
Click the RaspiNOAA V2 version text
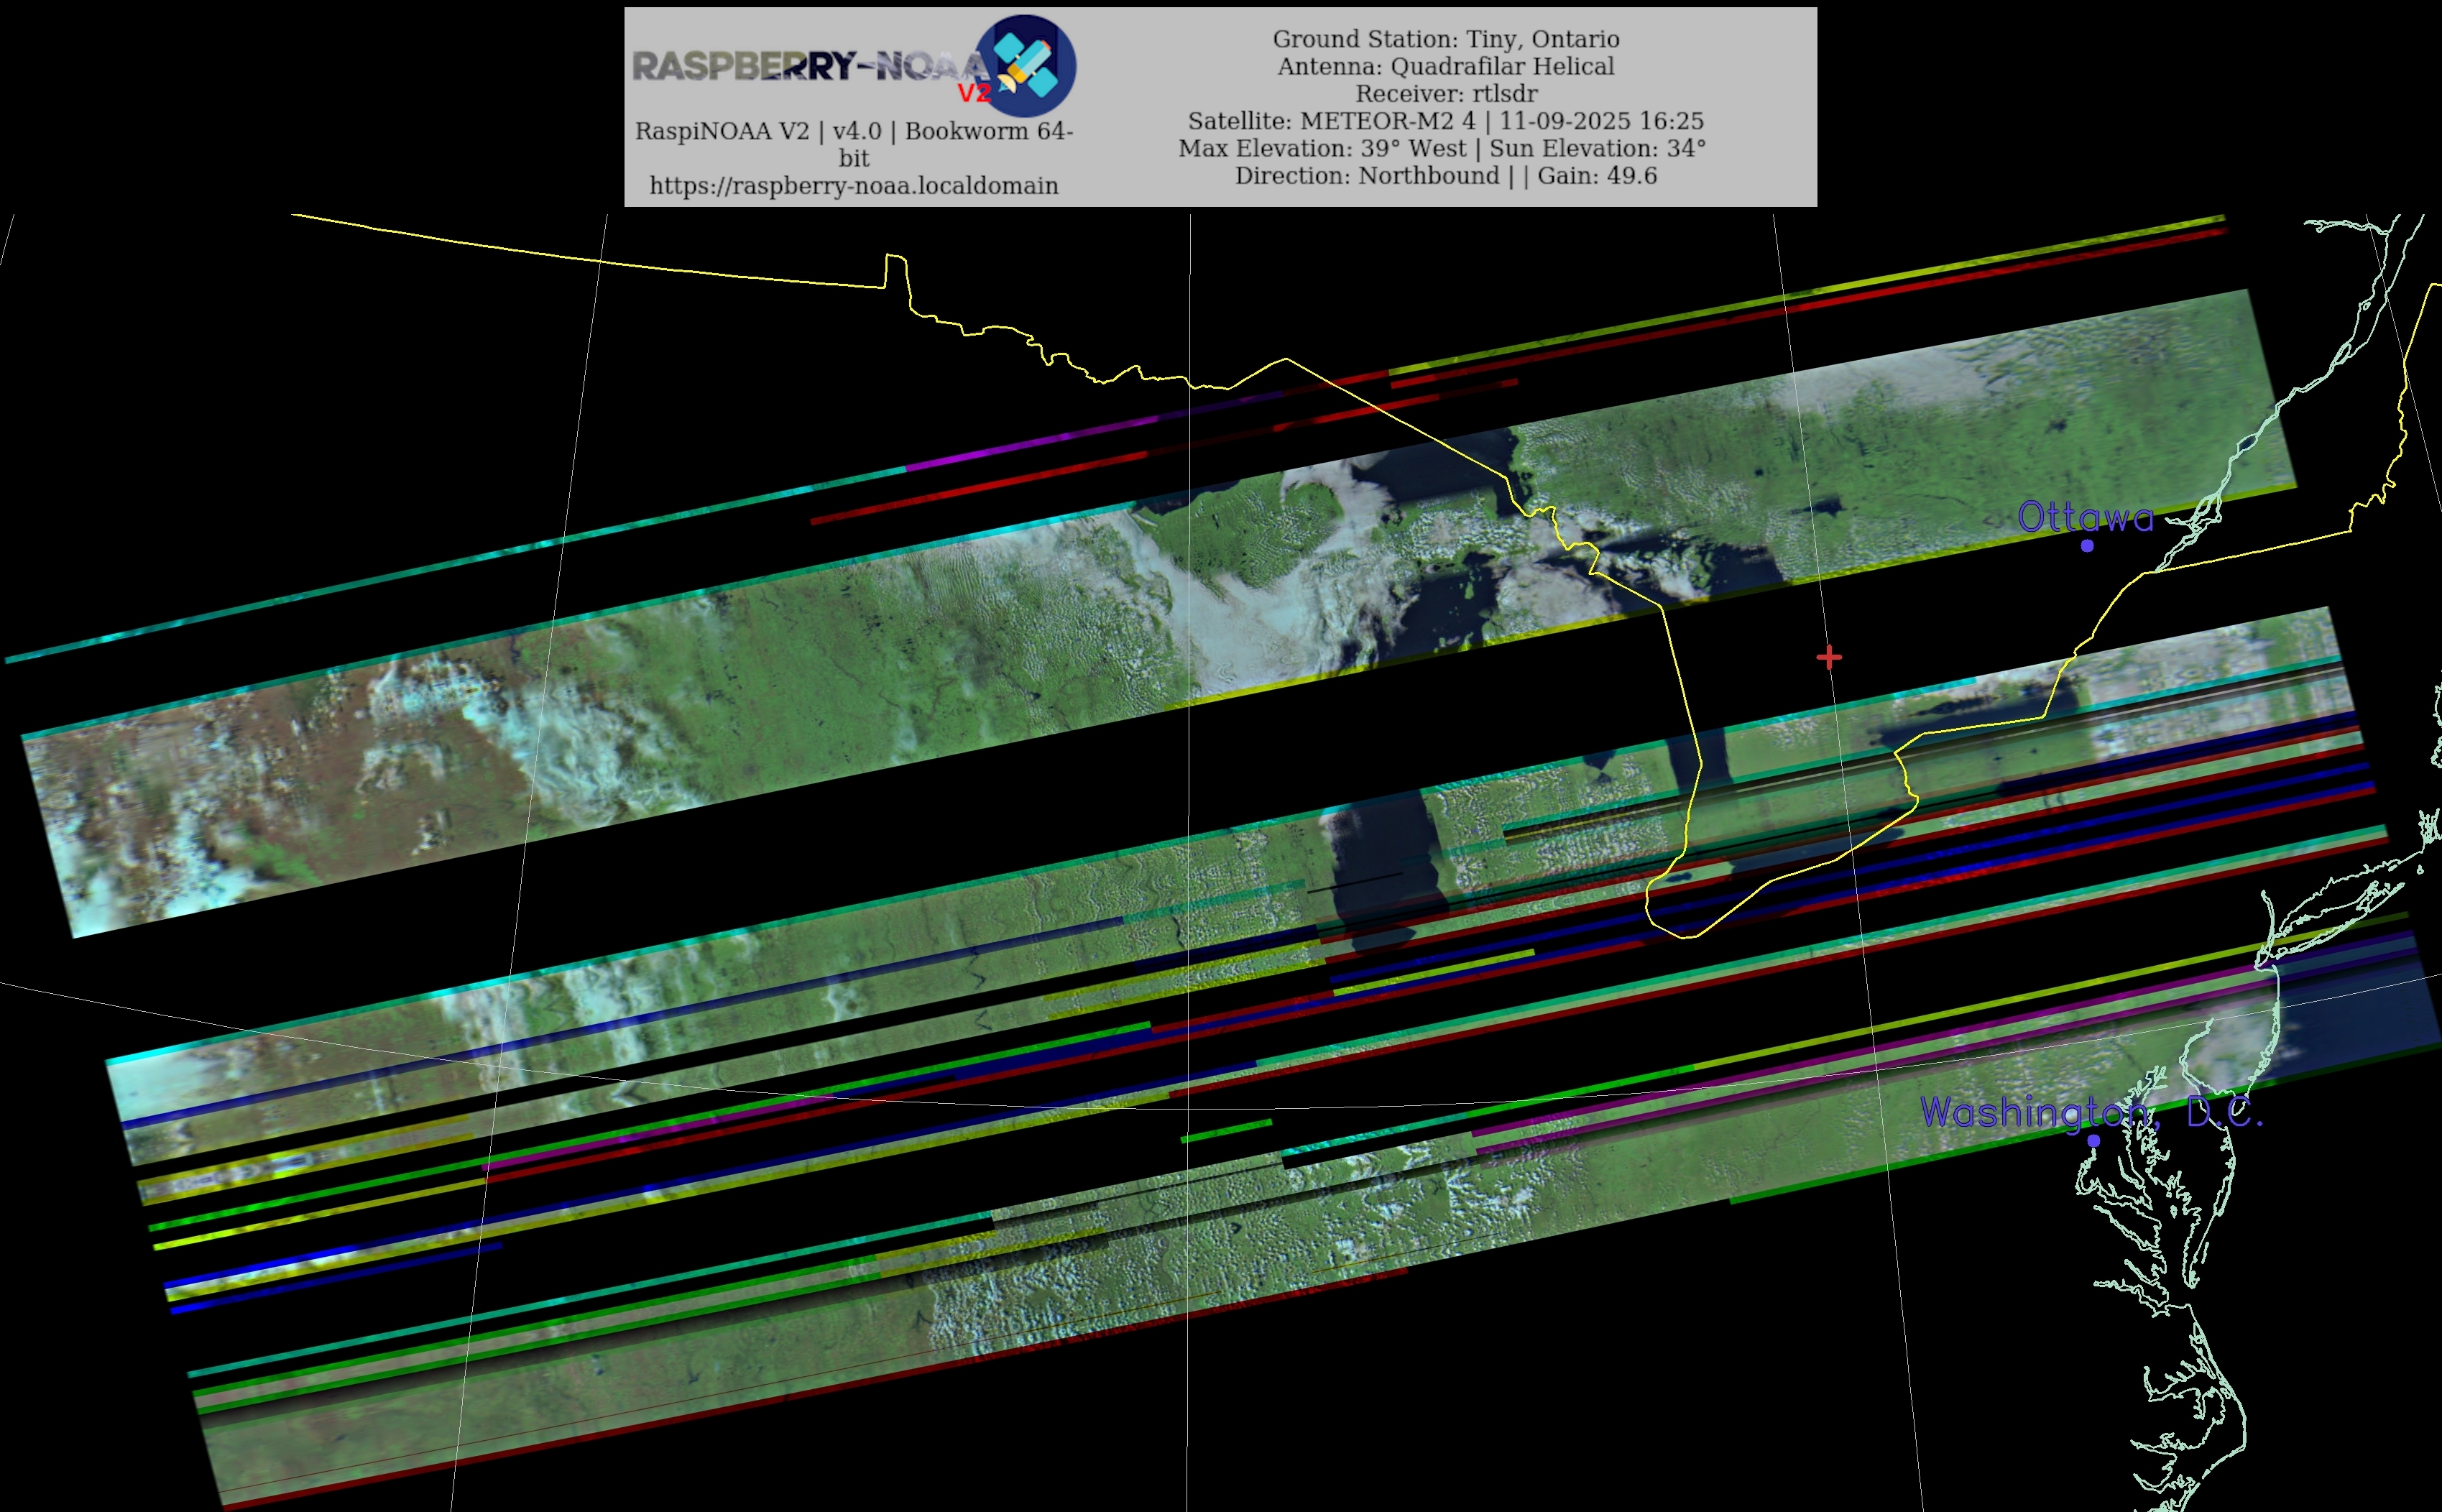coord(853,132)
